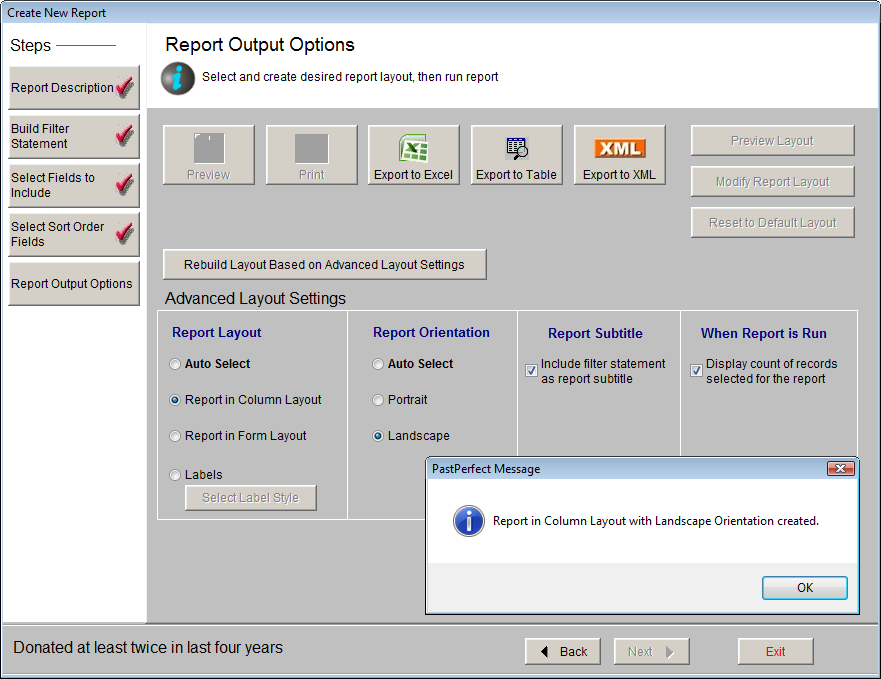Click the Print report icon

click(x=311, y=148)
